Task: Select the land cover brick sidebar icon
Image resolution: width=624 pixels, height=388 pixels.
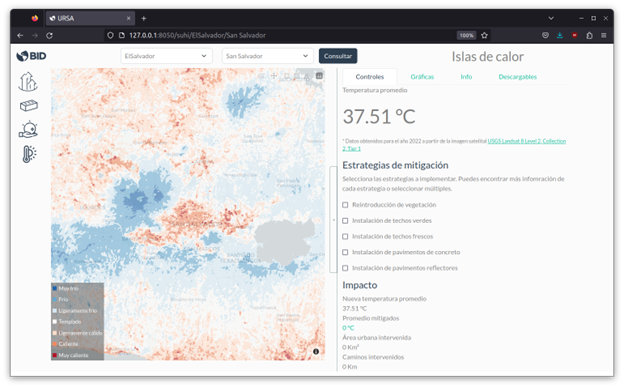Action: coord(29,105)
